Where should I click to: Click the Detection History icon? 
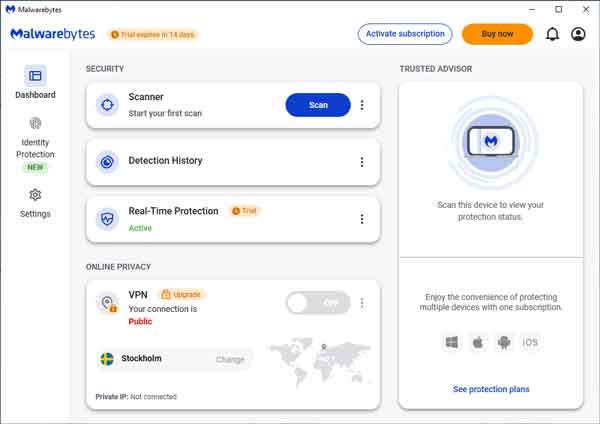tap(107, 162)
